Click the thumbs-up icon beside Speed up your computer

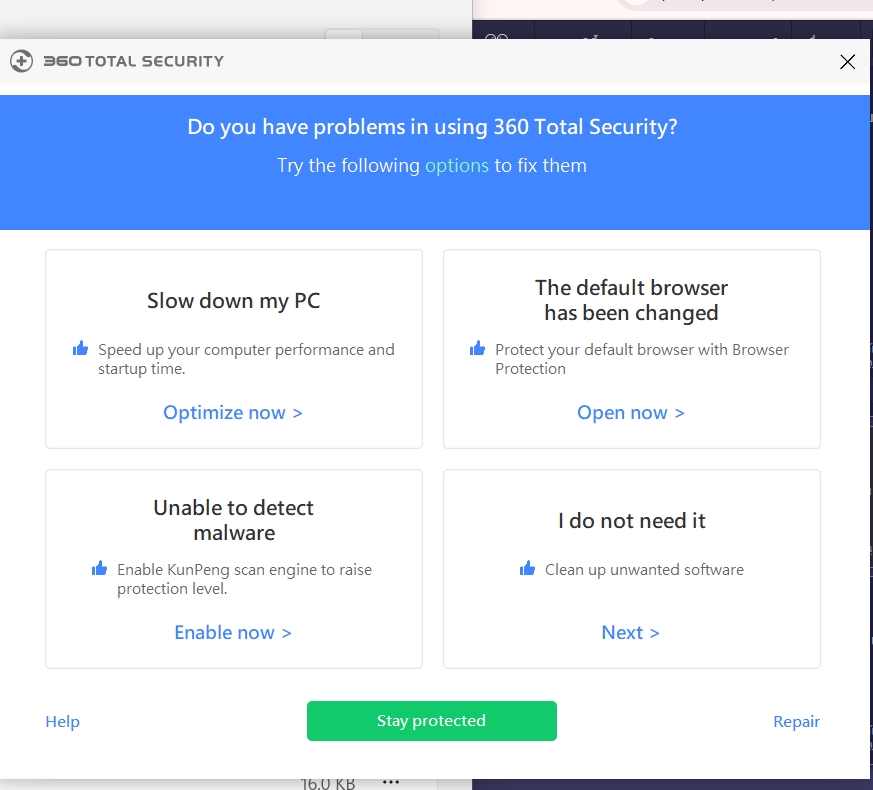point(81,349)
